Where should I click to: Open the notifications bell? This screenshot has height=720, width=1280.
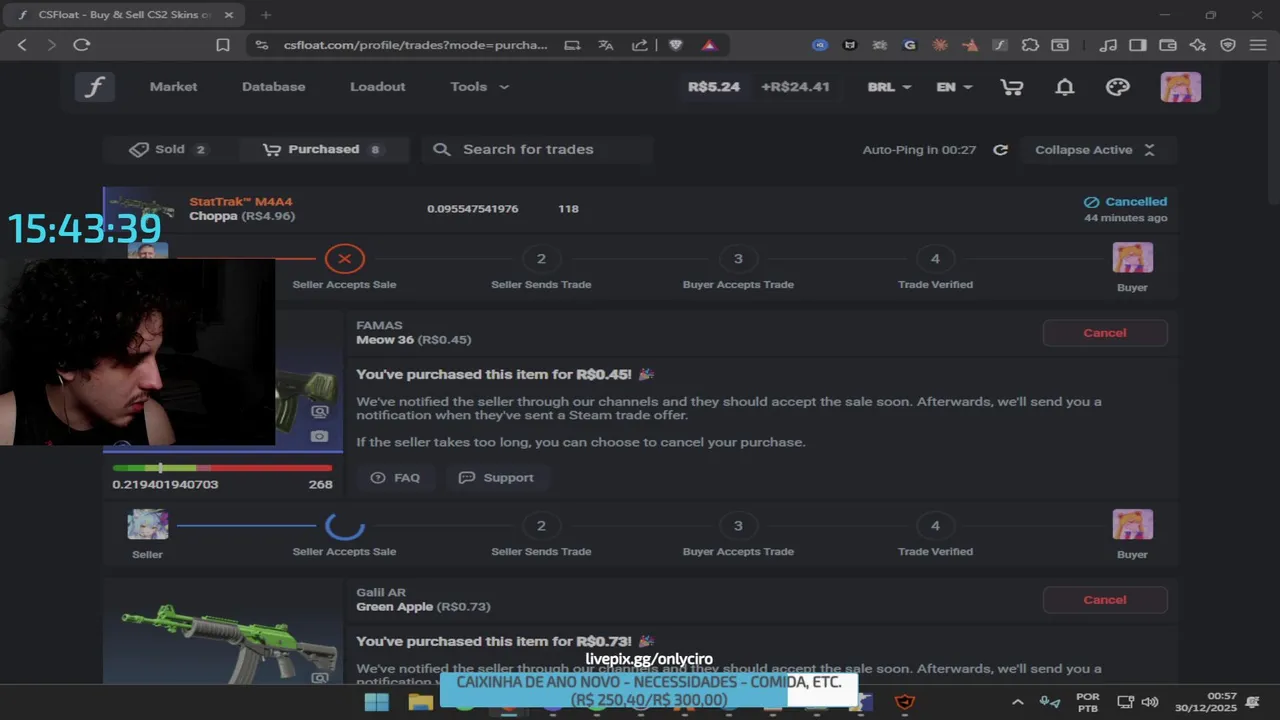click(x=1065, y=87)
